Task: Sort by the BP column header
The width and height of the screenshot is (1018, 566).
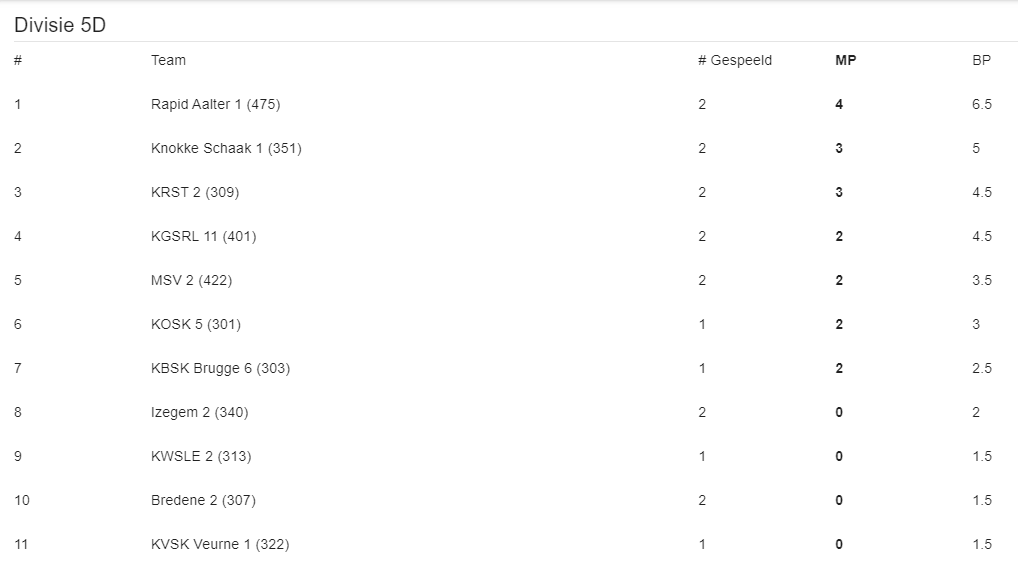Action: pos(981,60)
